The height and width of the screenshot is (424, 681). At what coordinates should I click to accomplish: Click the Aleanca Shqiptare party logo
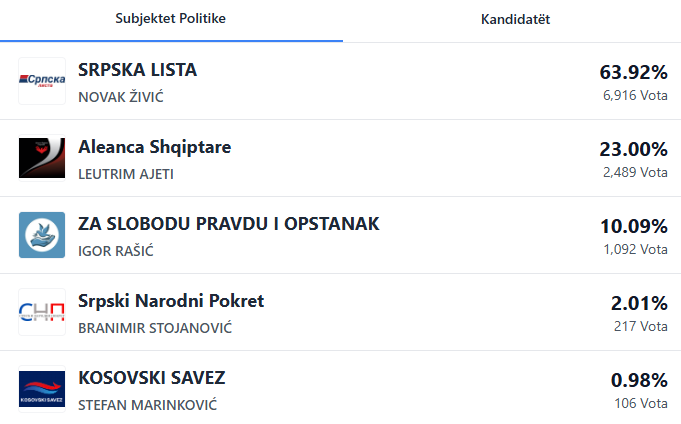[42, 158]
